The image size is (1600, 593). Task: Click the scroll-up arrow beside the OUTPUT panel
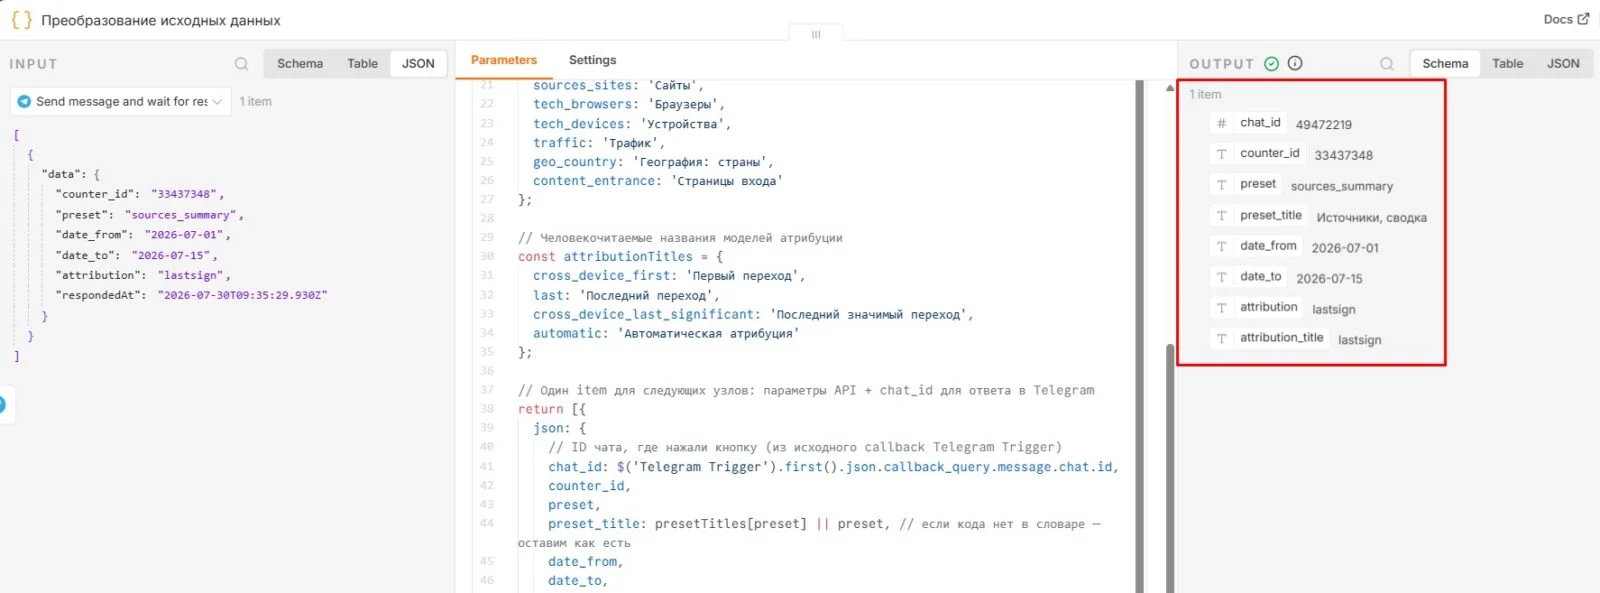point(1170,89)
